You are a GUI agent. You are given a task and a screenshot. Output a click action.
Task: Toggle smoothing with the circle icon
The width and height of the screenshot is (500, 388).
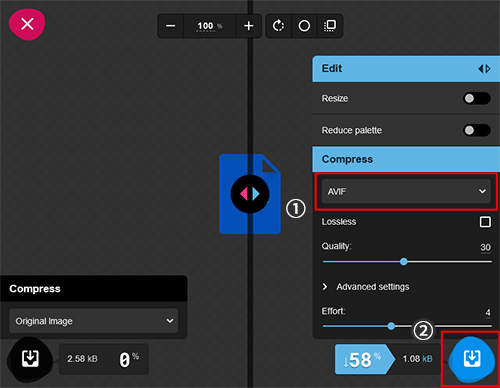coord(304,26)
